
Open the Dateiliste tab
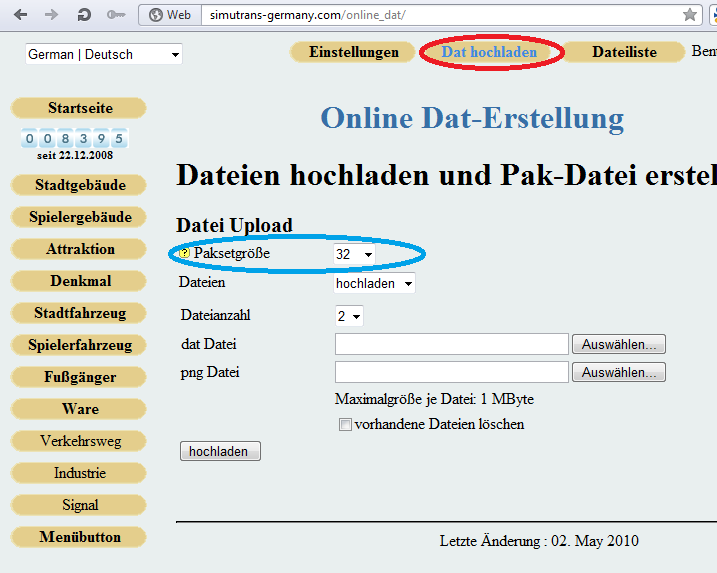624,52
